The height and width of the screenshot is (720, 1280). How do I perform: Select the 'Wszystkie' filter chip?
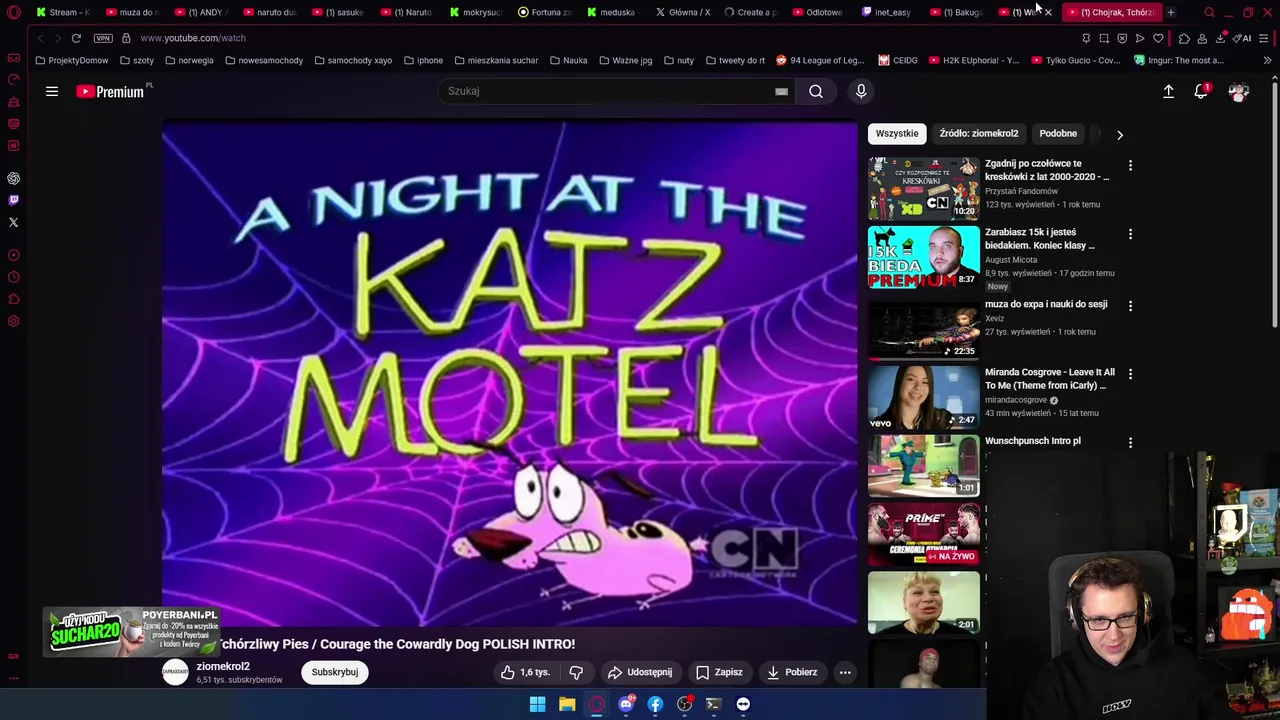point(897,133)
